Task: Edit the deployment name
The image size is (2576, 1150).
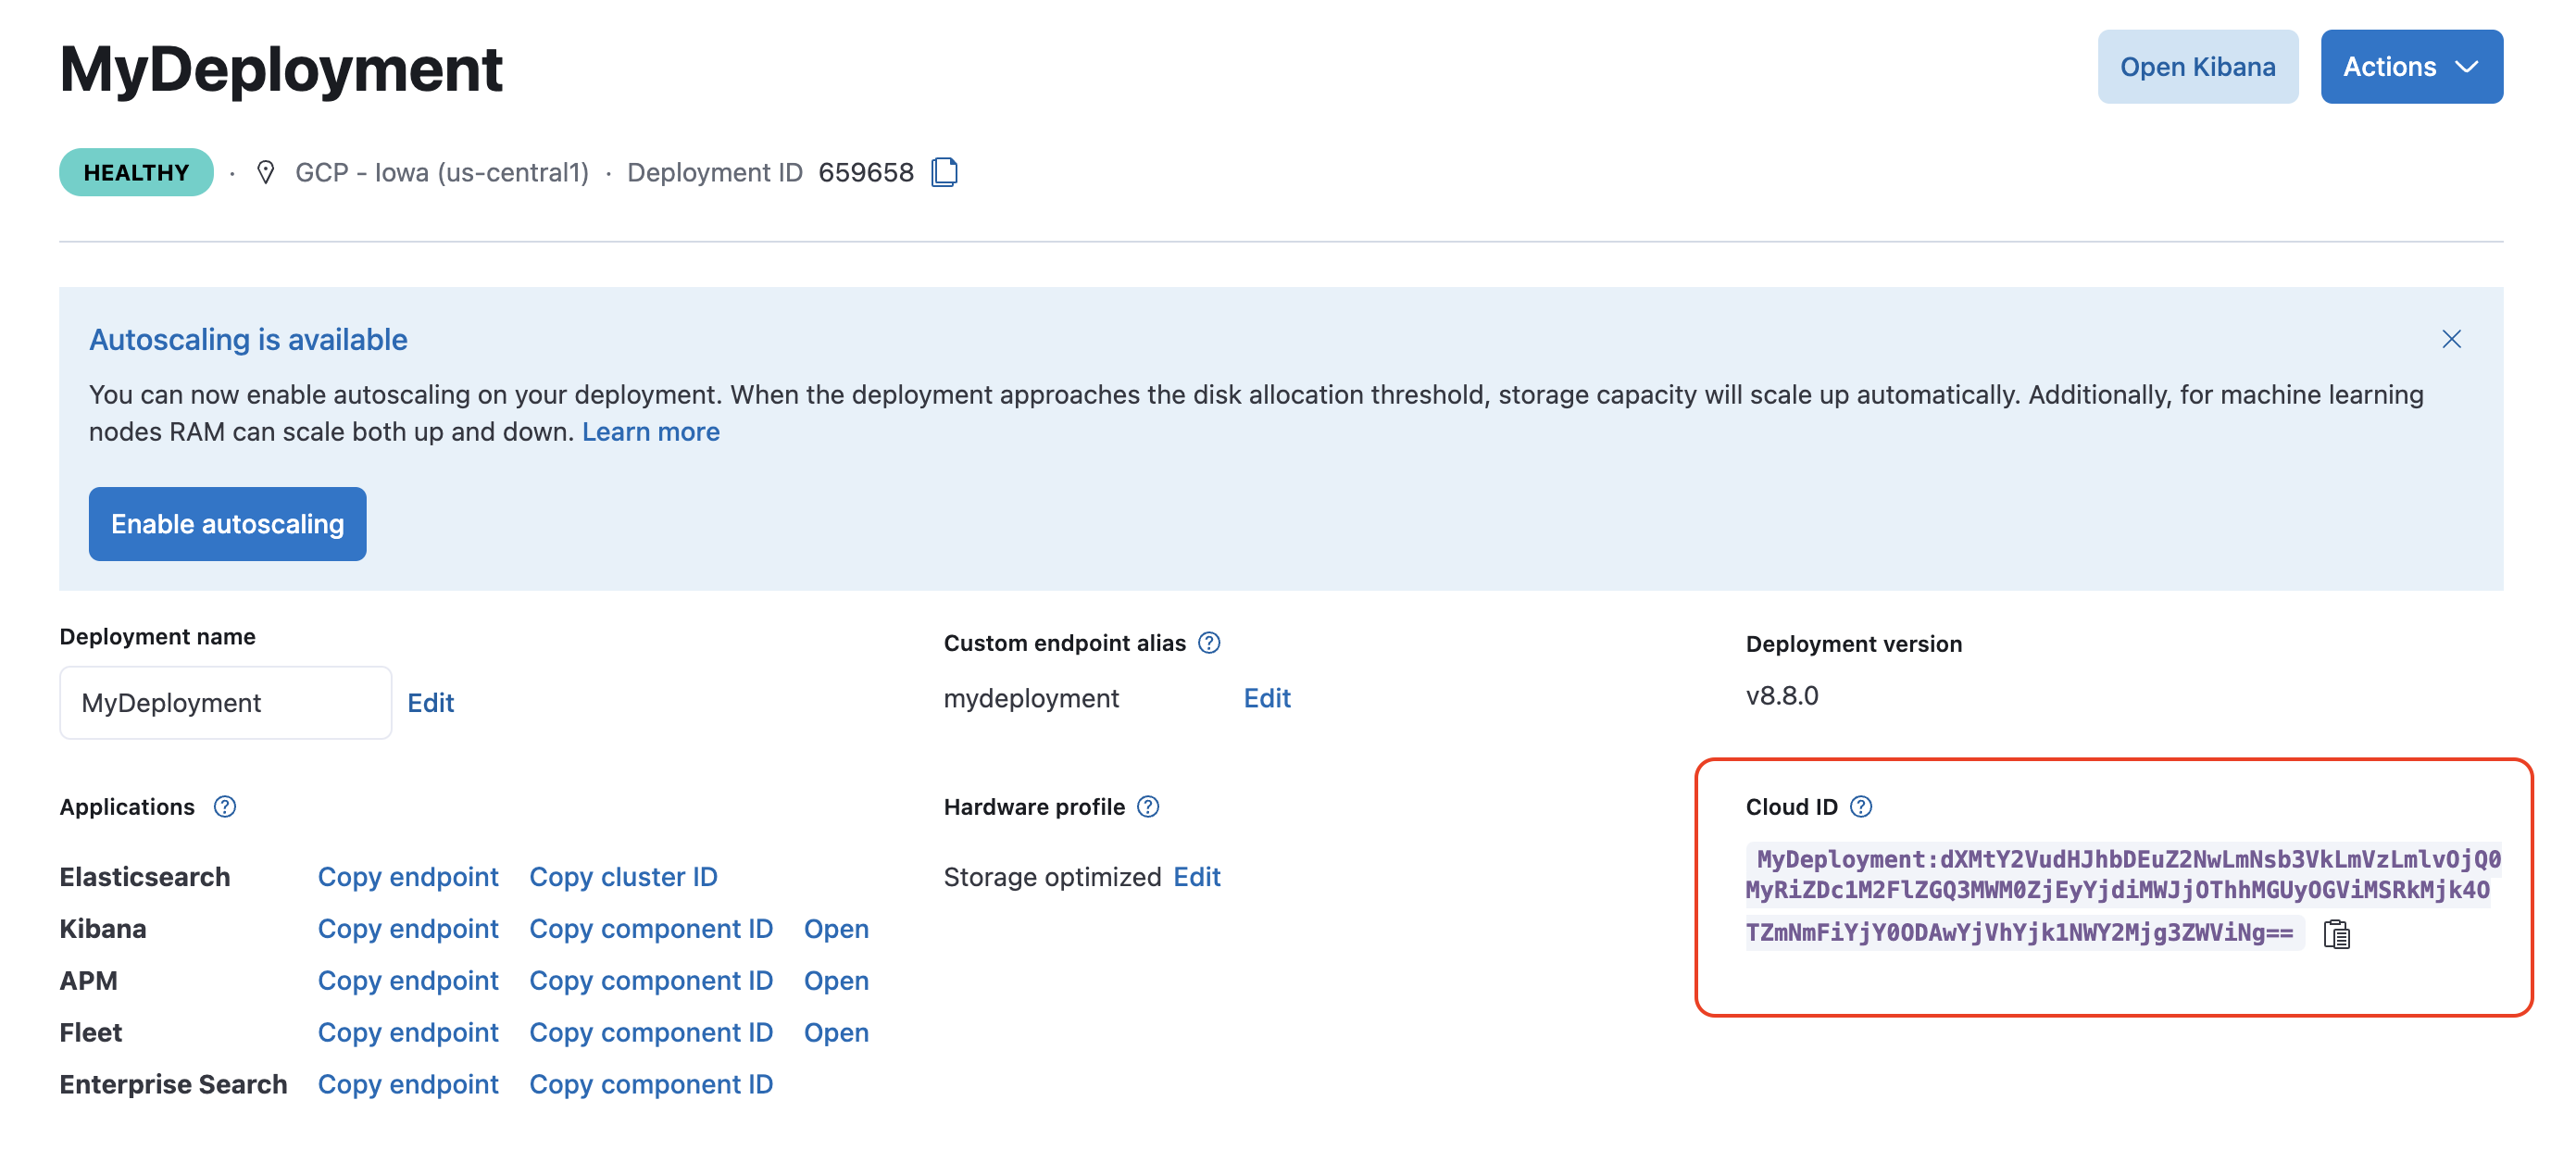Action: pyautogui.click(x=430, y=702)
